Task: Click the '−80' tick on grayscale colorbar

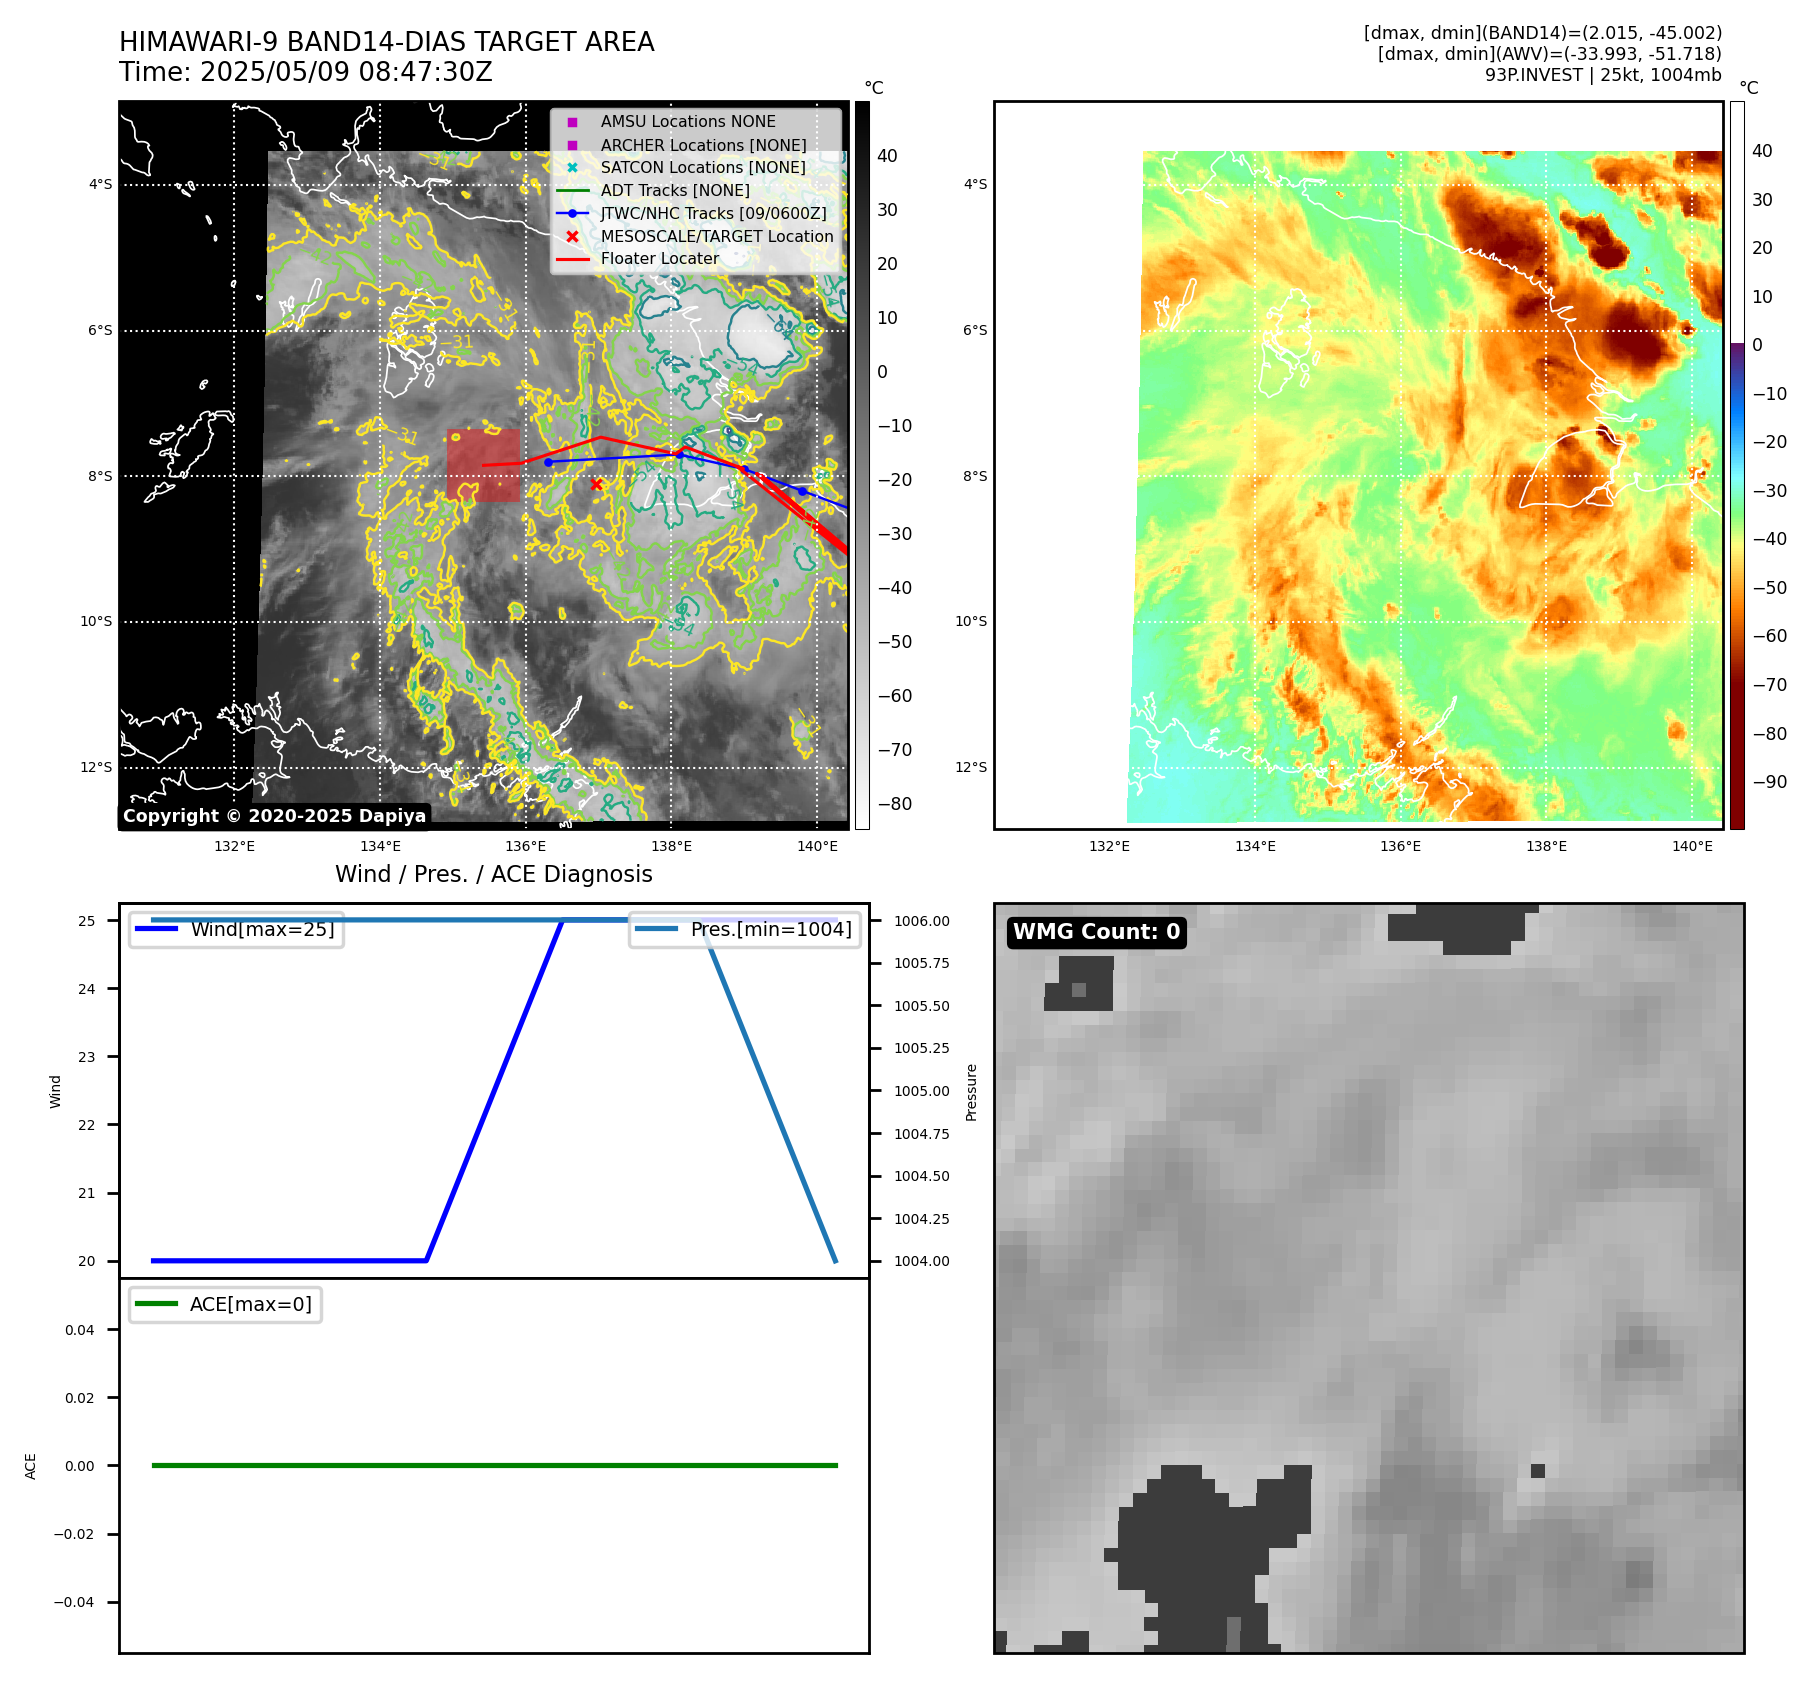Action: [x=895, y=804]
